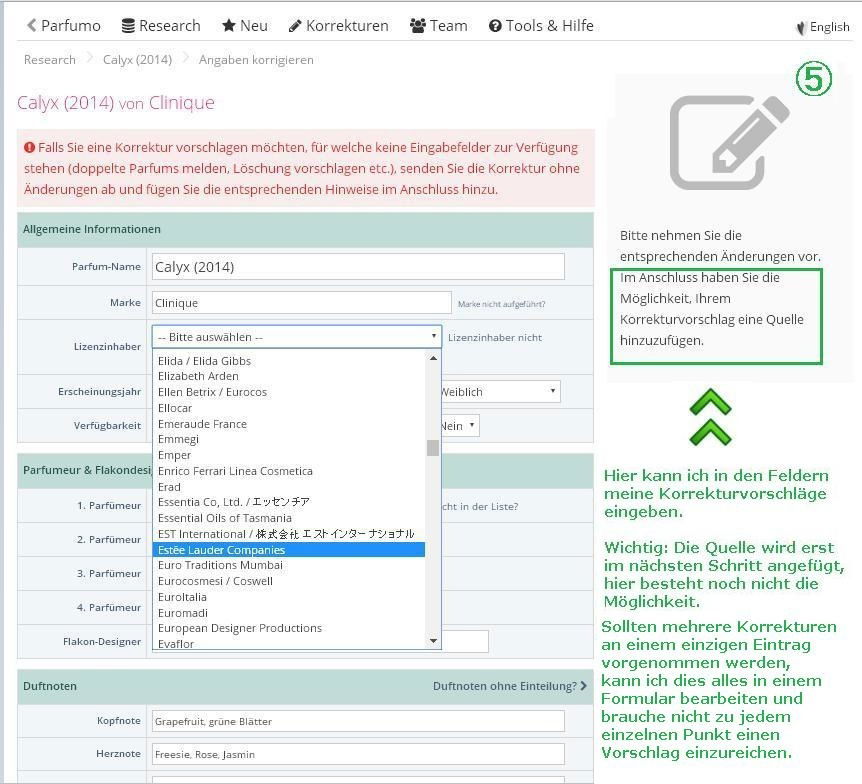
Task: Pick 'Emper' from the list
Action: pyautogui.click(x=289, y=455)
